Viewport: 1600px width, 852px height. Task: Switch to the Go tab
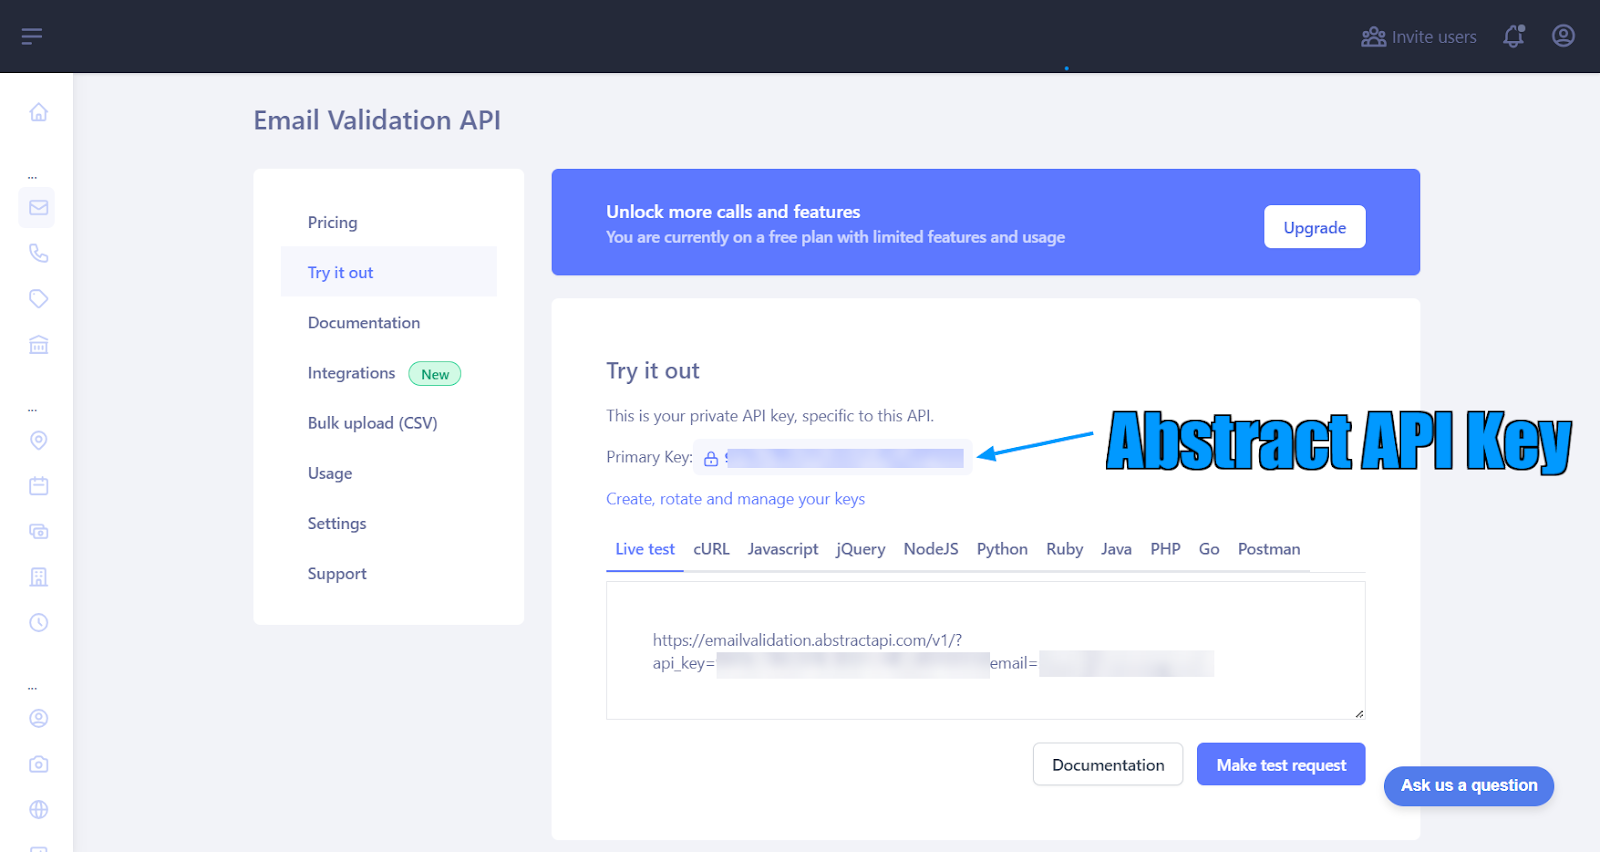coord(1209,549)
